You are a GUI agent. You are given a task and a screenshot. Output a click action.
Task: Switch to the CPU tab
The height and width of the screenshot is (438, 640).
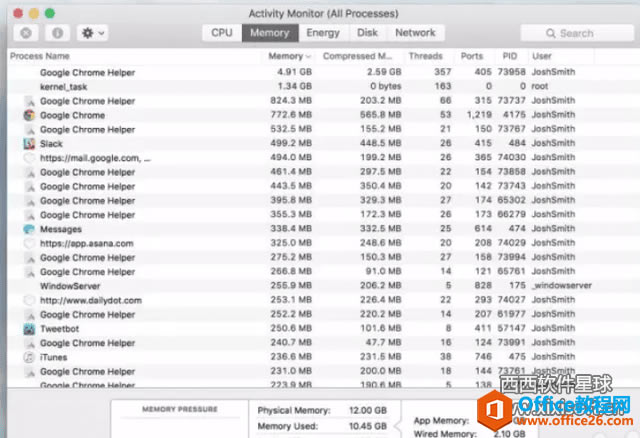pos(222,33)
